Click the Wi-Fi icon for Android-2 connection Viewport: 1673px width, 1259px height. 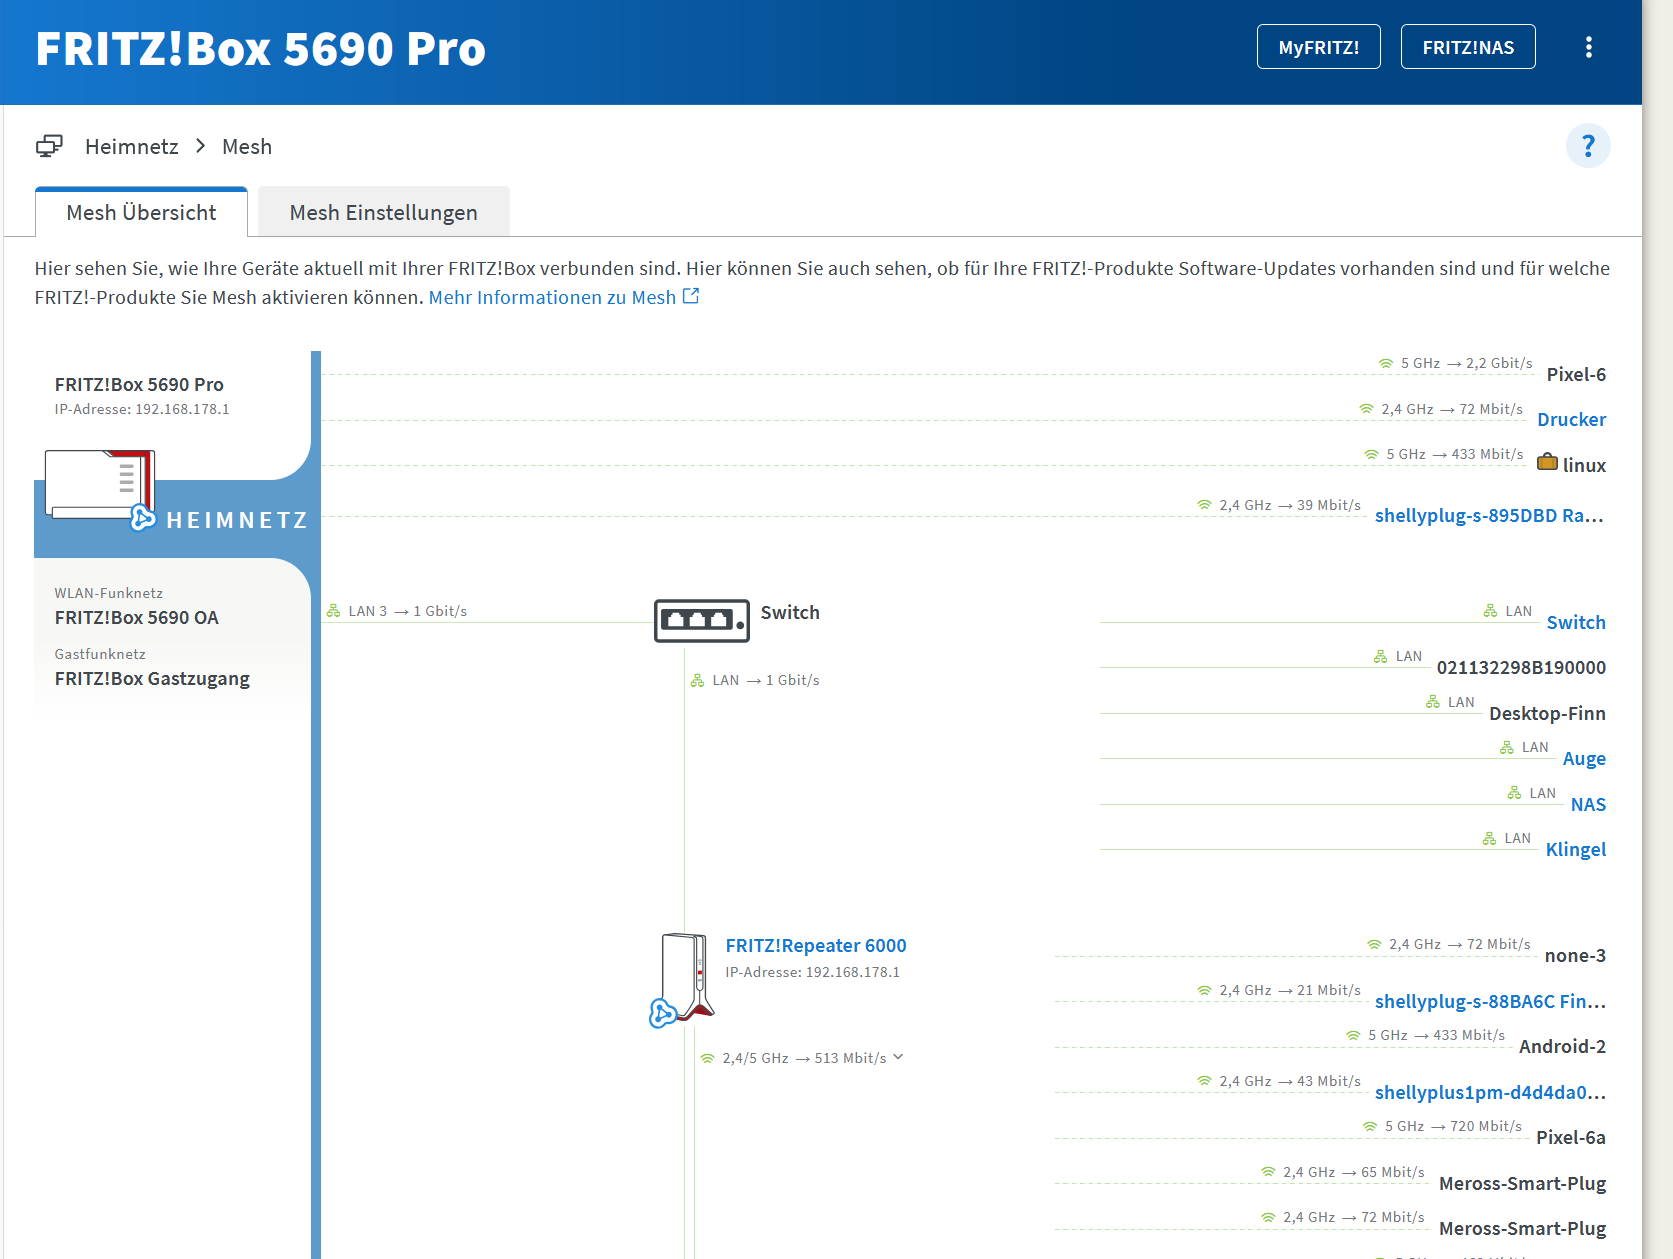coord(1353,1035)
